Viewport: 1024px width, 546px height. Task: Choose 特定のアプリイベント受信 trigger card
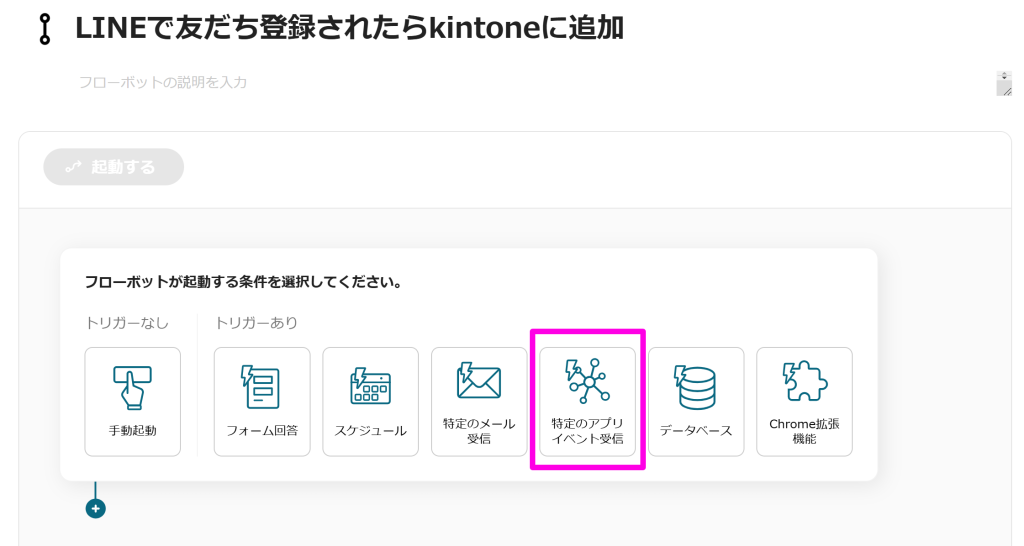587,402
